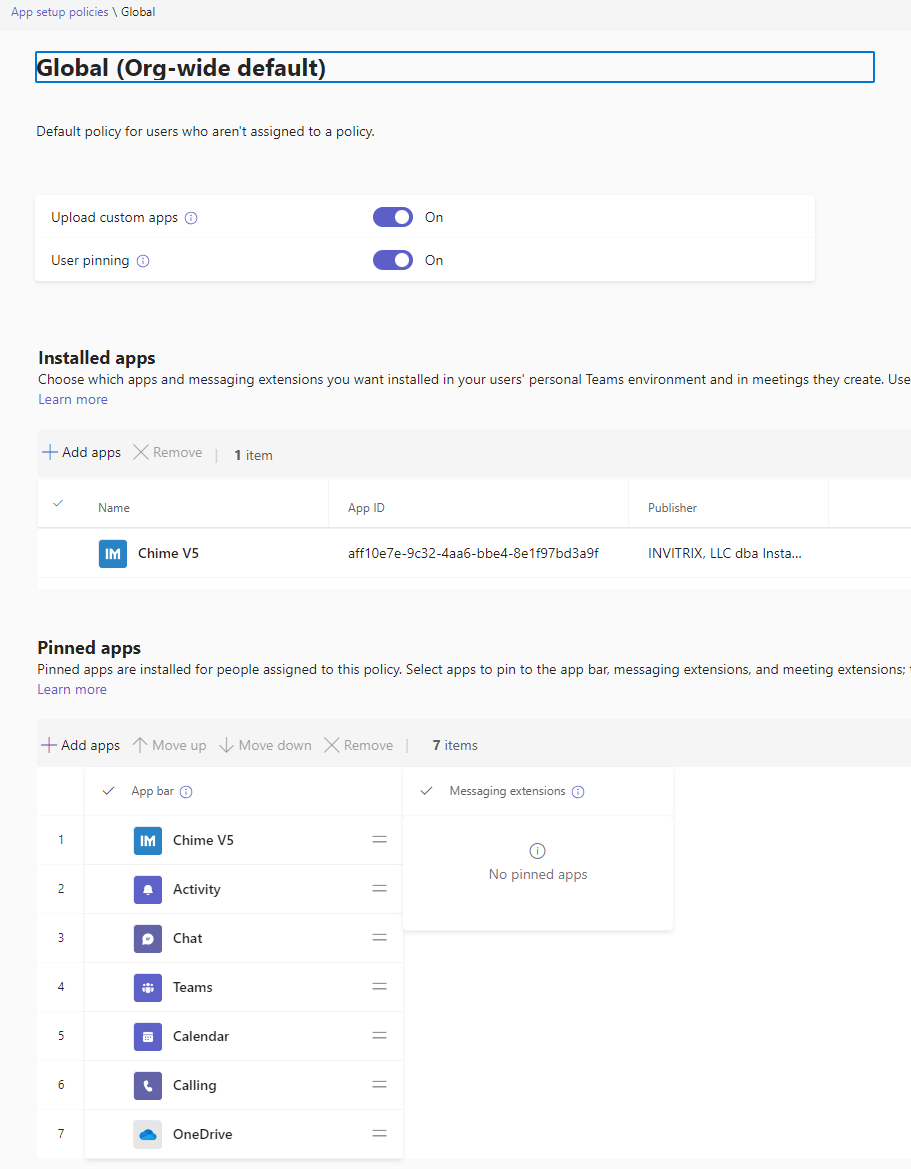Select all Messaging extensions
Viewport: 911px width, 1169px height.
[426, 791]
